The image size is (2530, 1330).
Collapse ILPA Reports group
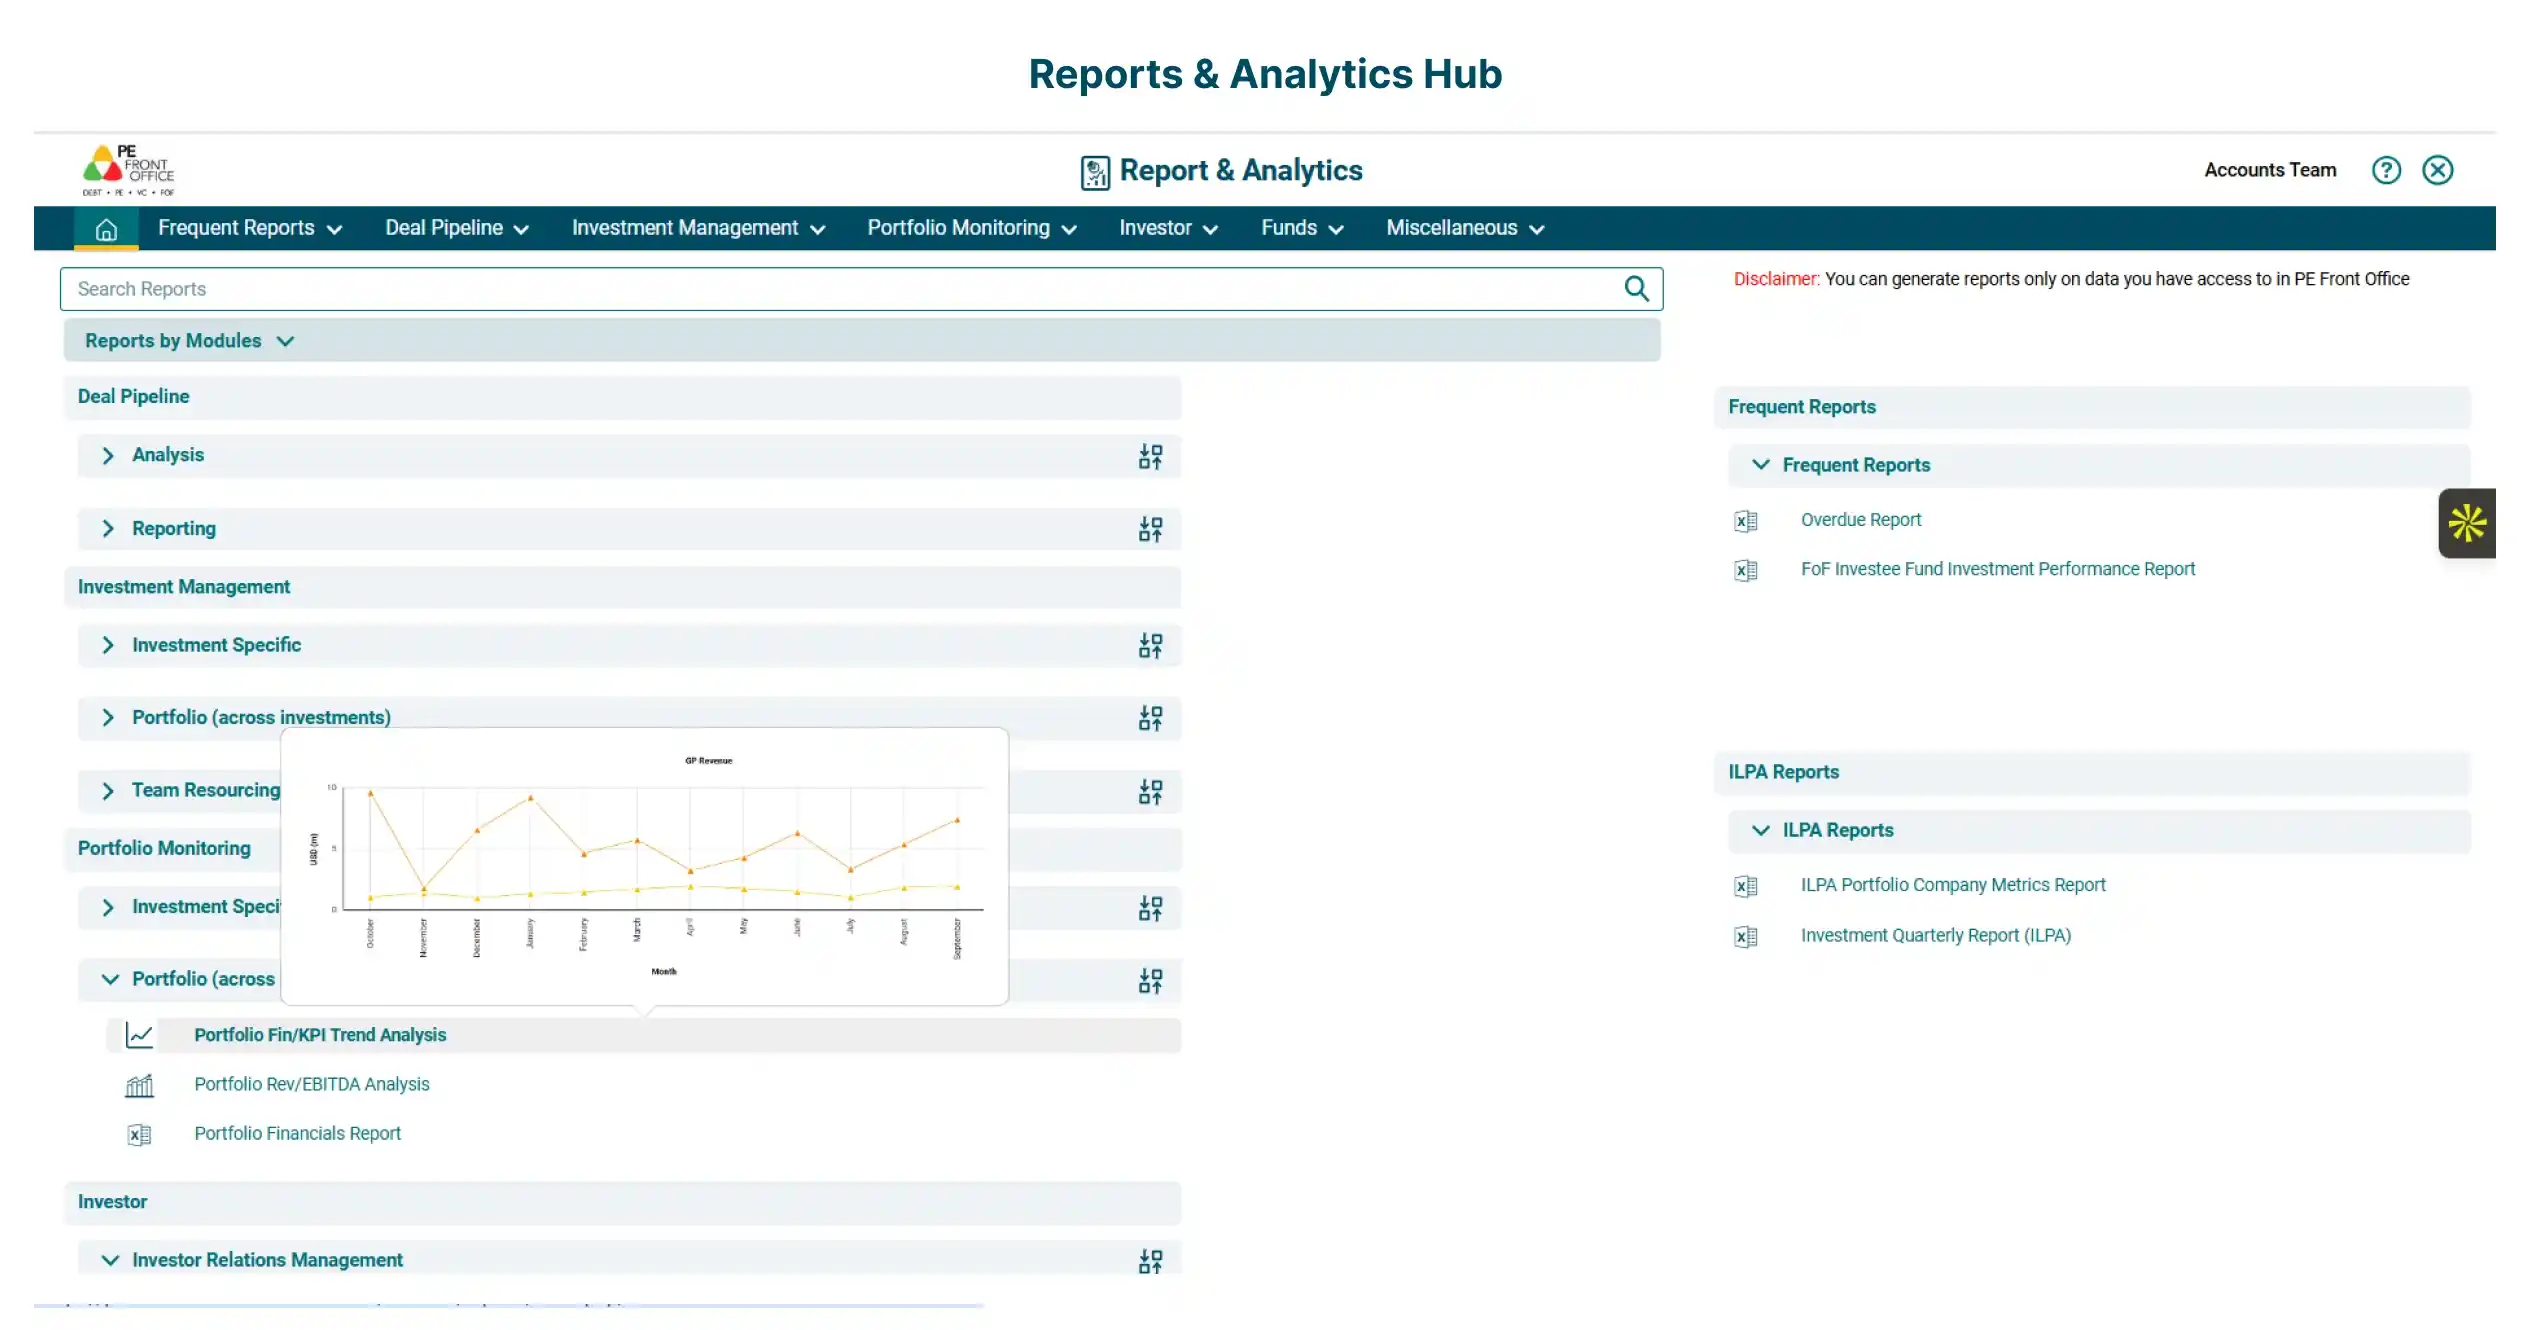[x=1761, y=830]
